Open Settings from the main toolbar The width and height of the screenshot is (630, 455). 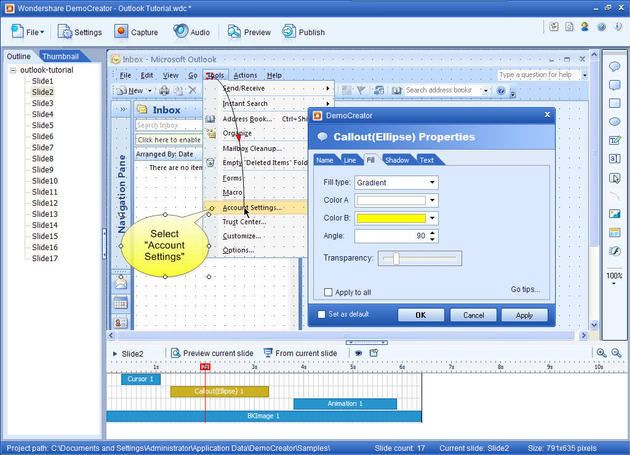tap(80, 32)
